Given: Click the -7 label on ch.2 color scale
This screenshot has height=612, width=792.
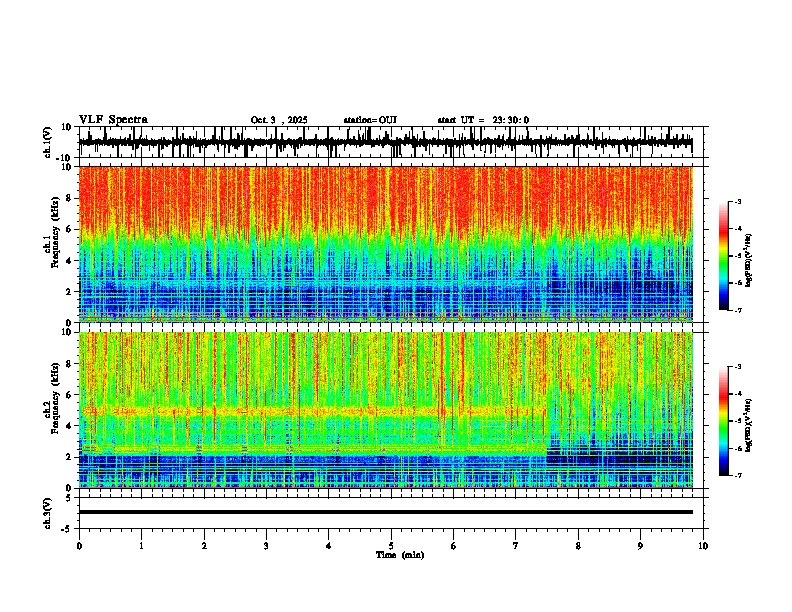Looking at the screenshot, I should 737,475.
